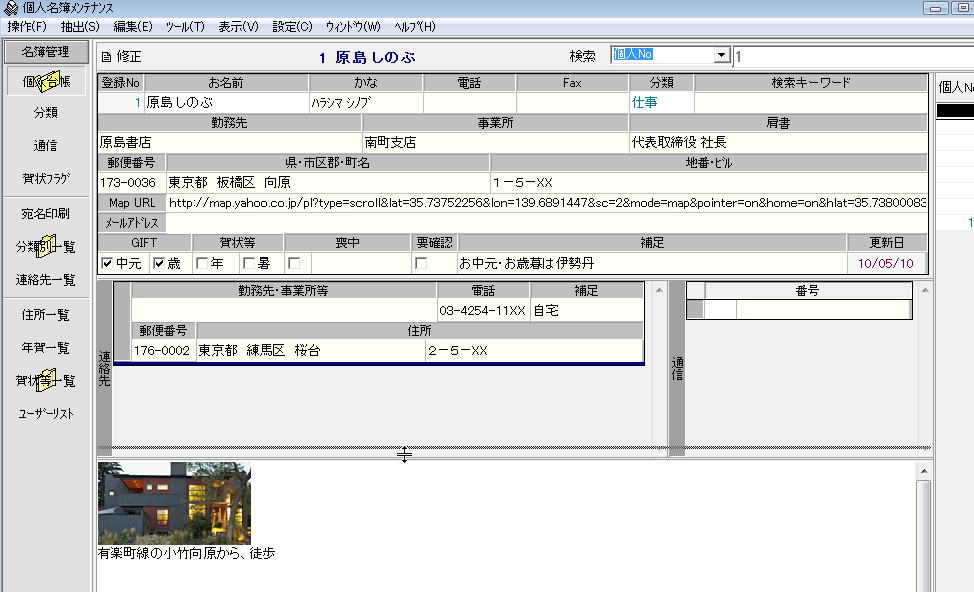Open the ツール(T) menu
This screenshot has height=592, width=974.
pyautogui.click(x=184, y=27)
